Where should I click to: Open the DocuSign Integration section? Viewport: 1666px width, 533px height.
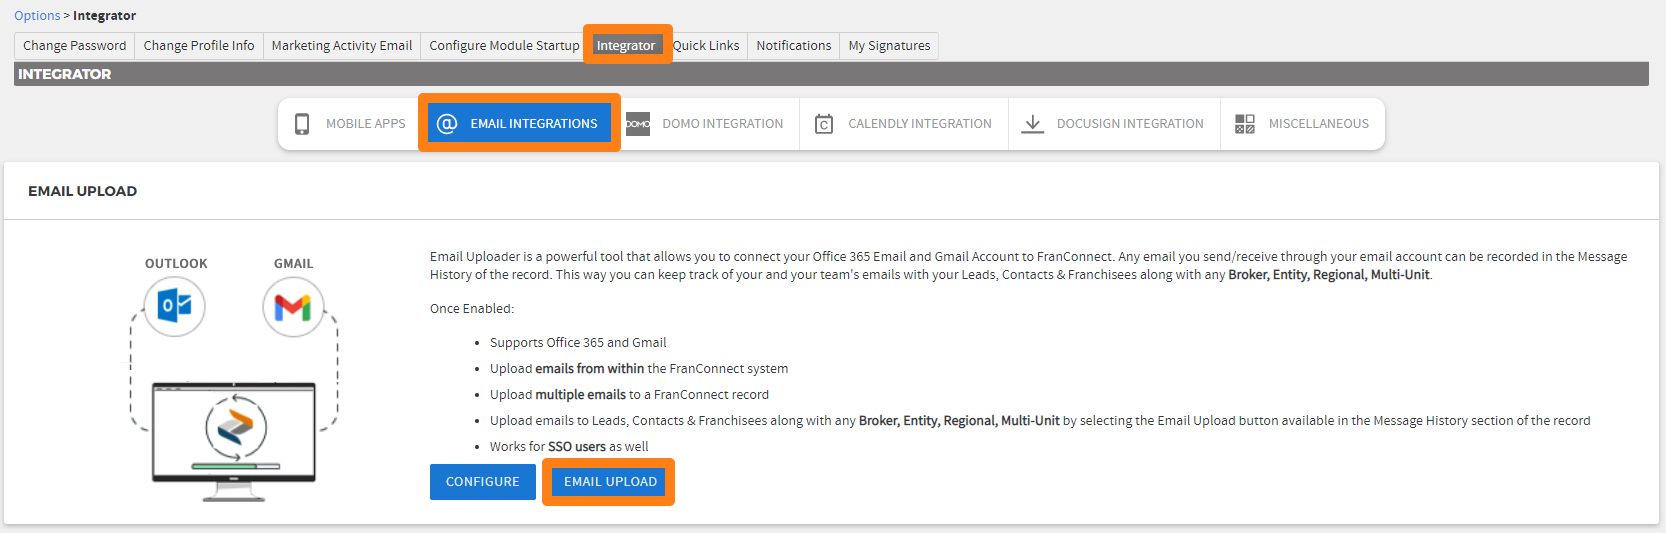point(1114,124)
